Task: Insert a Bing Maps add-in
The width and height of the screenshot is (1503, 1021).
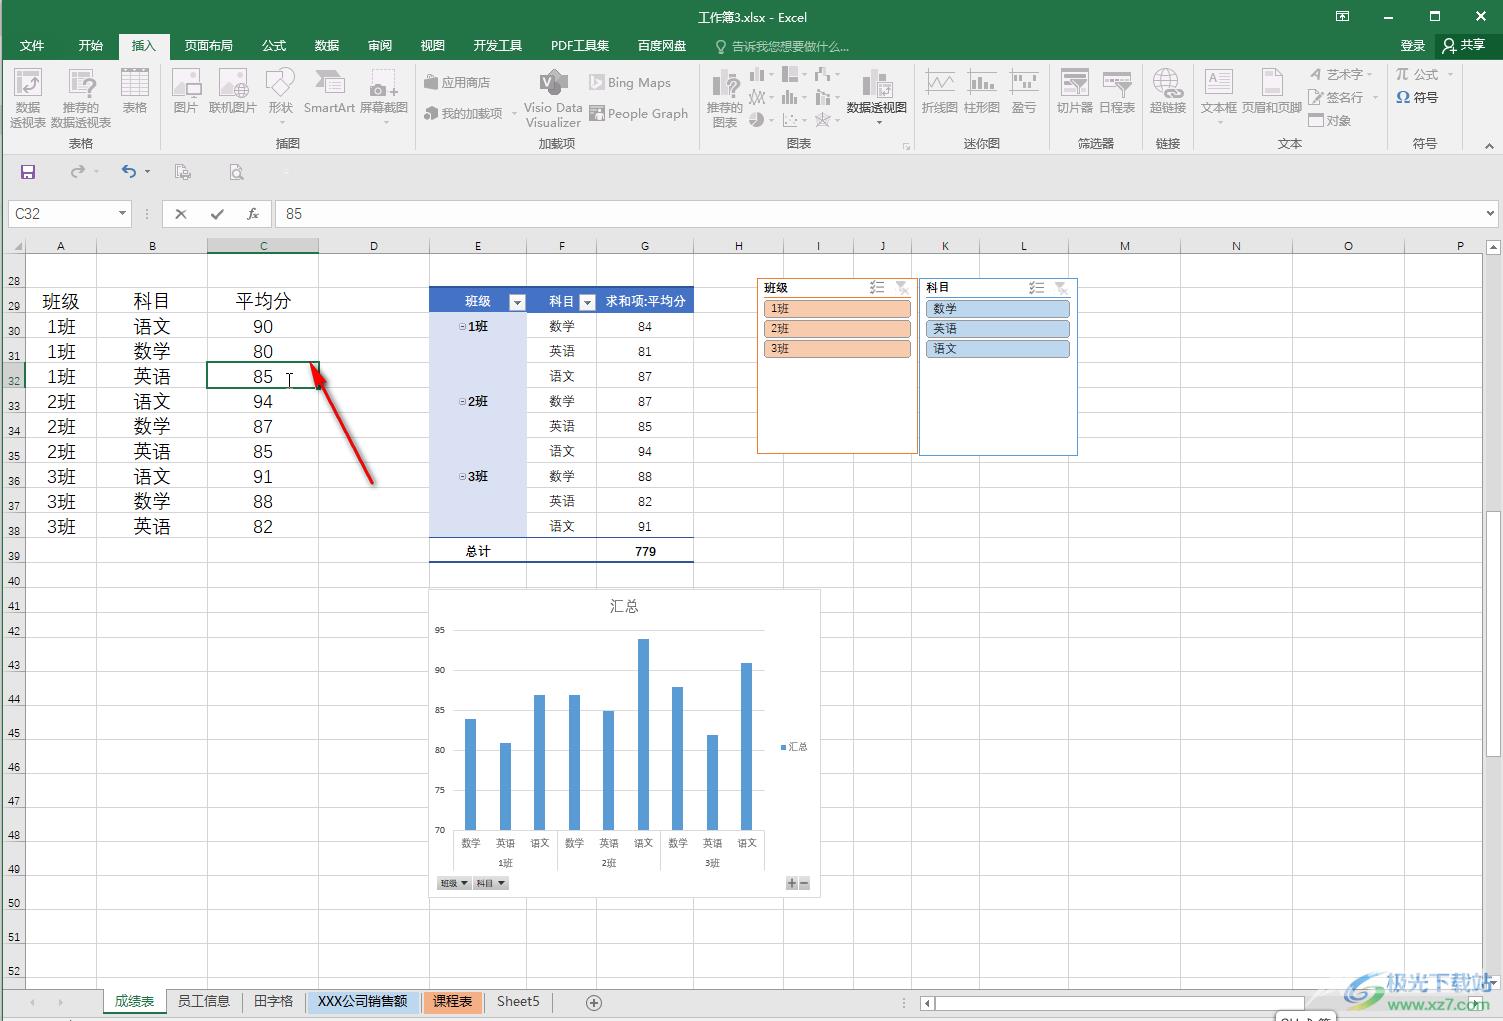Action: click(630, 82)
